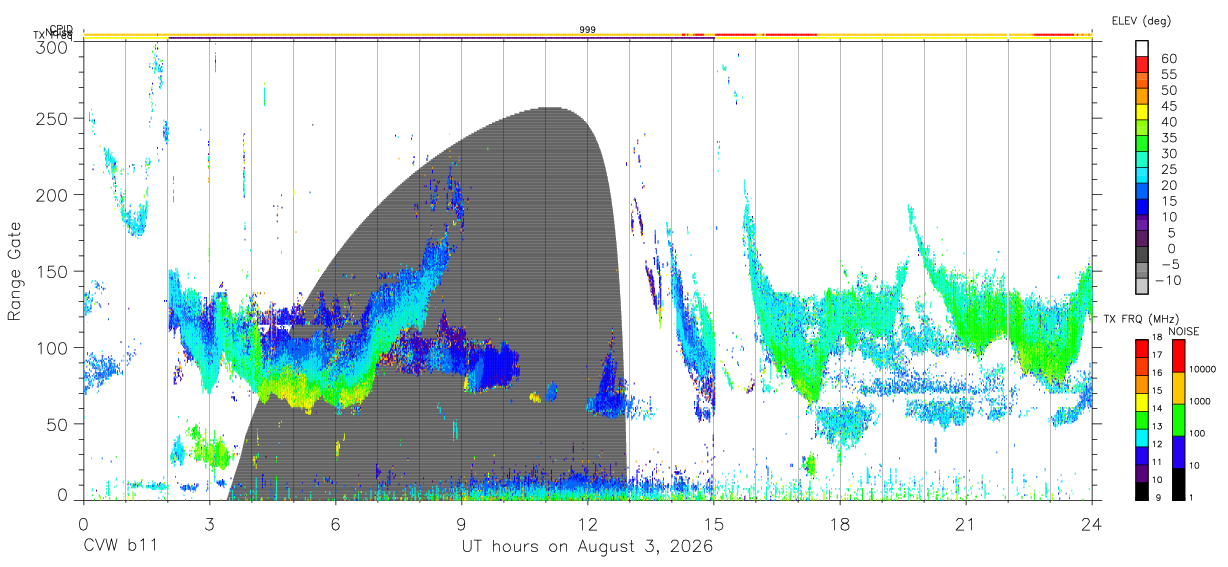Click the yellow segment of the TX FRQ color bar
Screen dimensions: 1228x567
click(1141, 402)
